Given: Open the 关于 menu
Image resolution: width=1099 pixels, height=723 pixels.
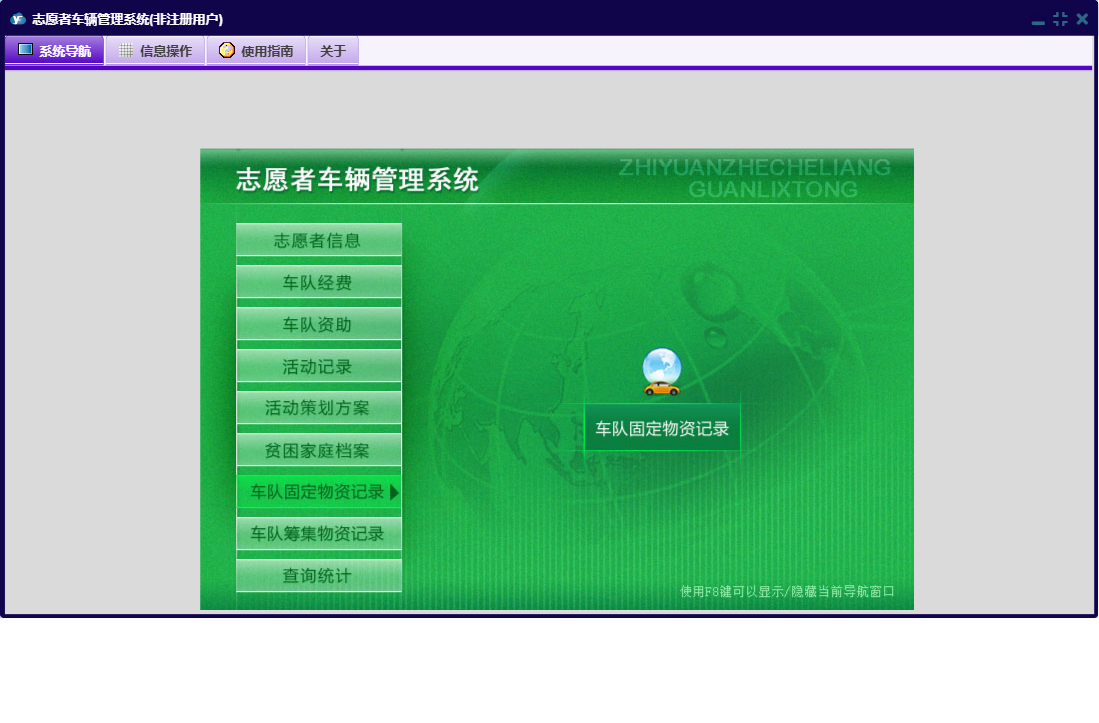Looking at the screenshot, I should [333, 50].
